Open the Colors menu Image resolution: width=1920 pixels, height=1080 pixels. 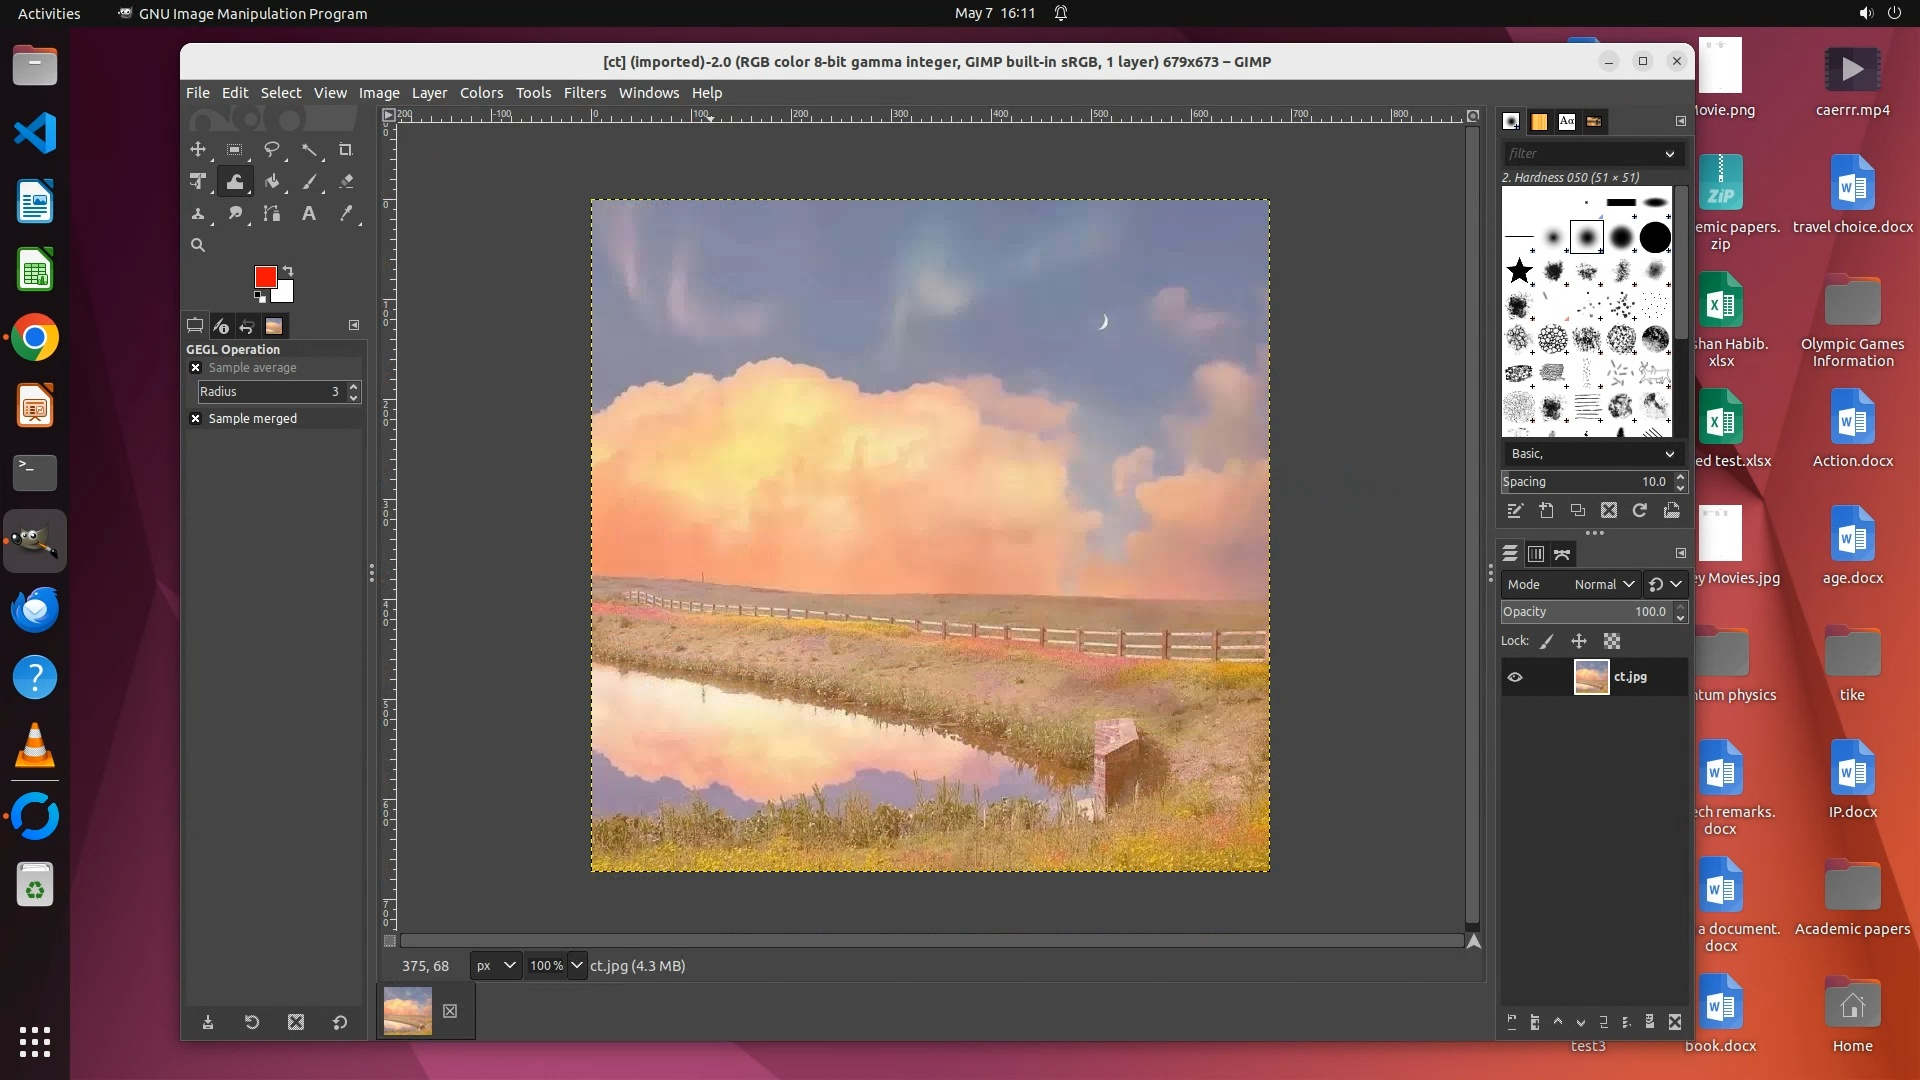(x=481, y=93)
